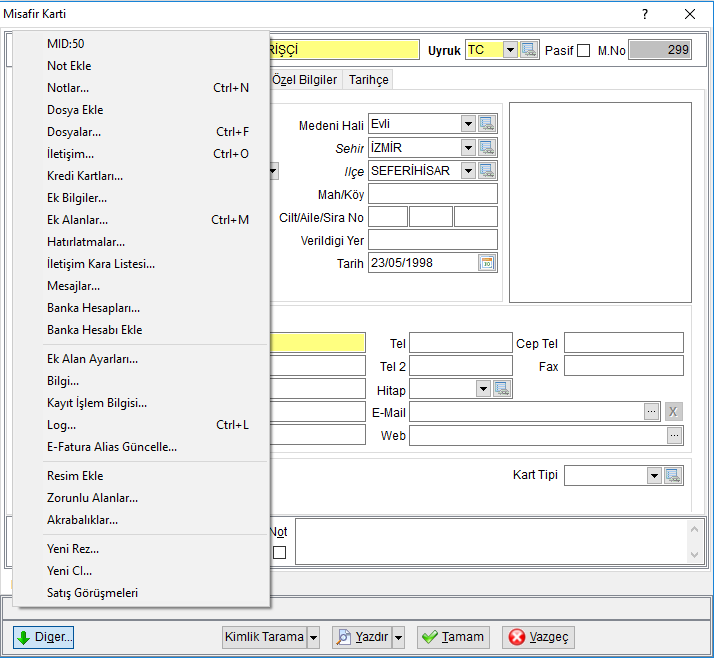Cancel with Vazgeç button
Screen dimensions: 714x658
pyautogui.click(x=538, y=637)
